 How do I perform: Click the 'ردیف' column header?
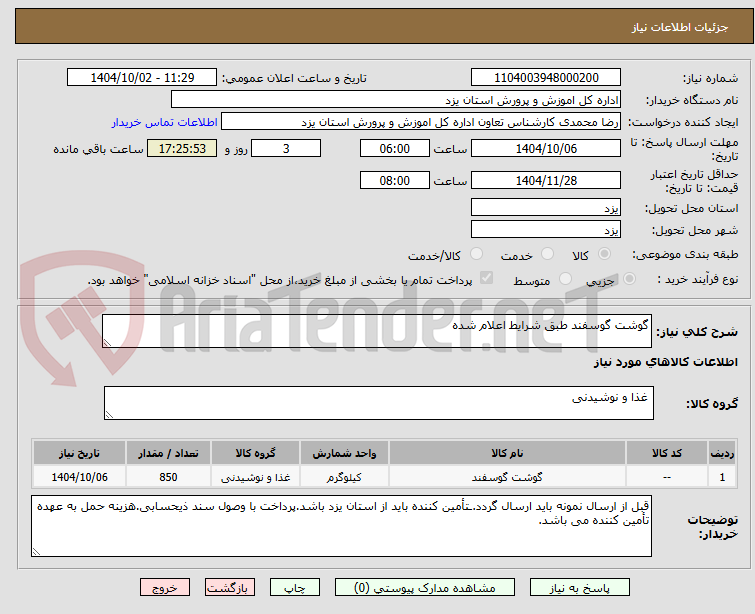722,453
